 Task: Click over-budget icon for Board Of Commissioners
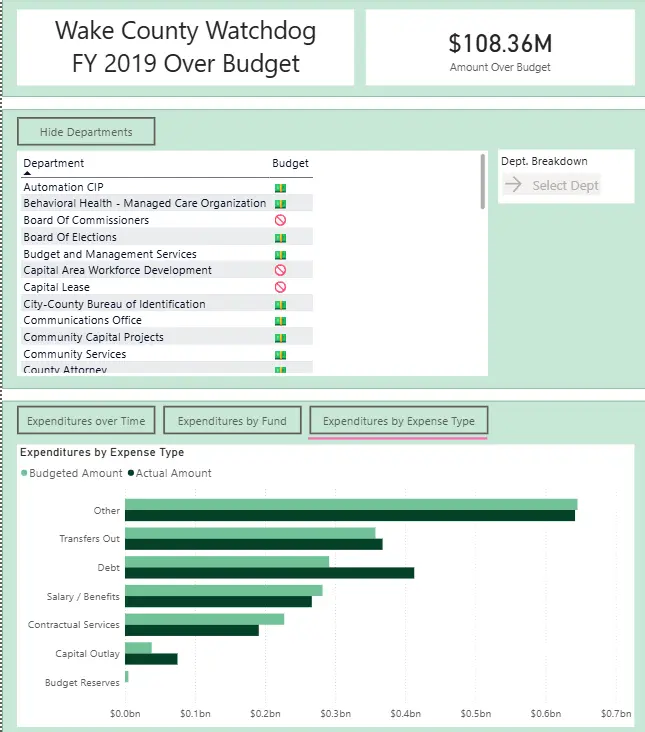pos(280,220)
